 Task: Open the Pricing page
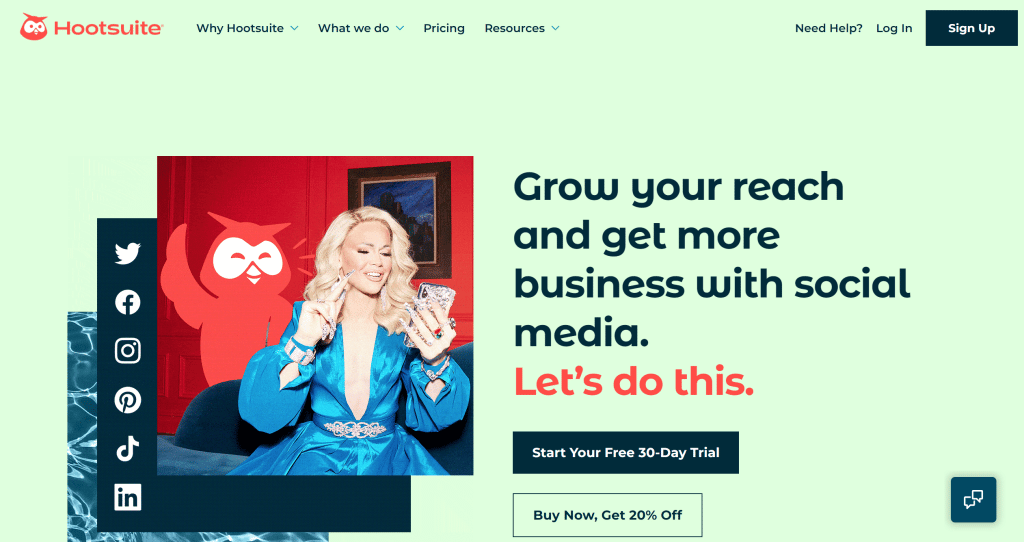point(444,28)
